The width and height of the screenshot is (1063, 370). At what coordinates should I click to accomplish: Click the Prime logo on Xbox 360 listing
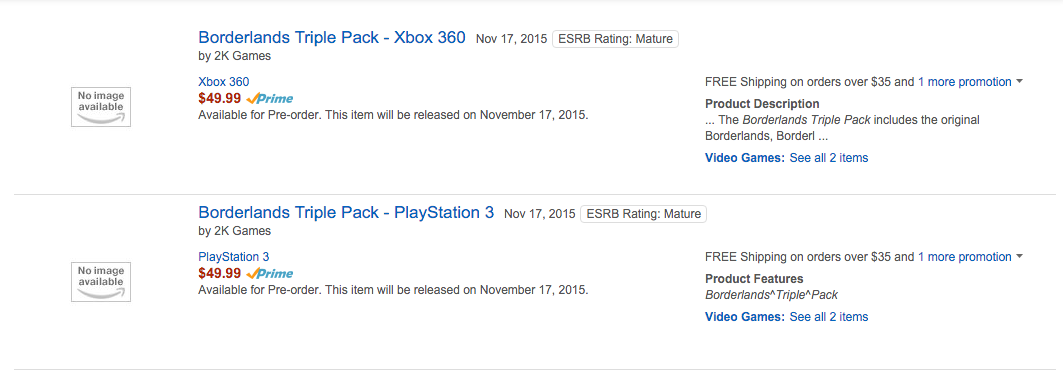(269, 98)
